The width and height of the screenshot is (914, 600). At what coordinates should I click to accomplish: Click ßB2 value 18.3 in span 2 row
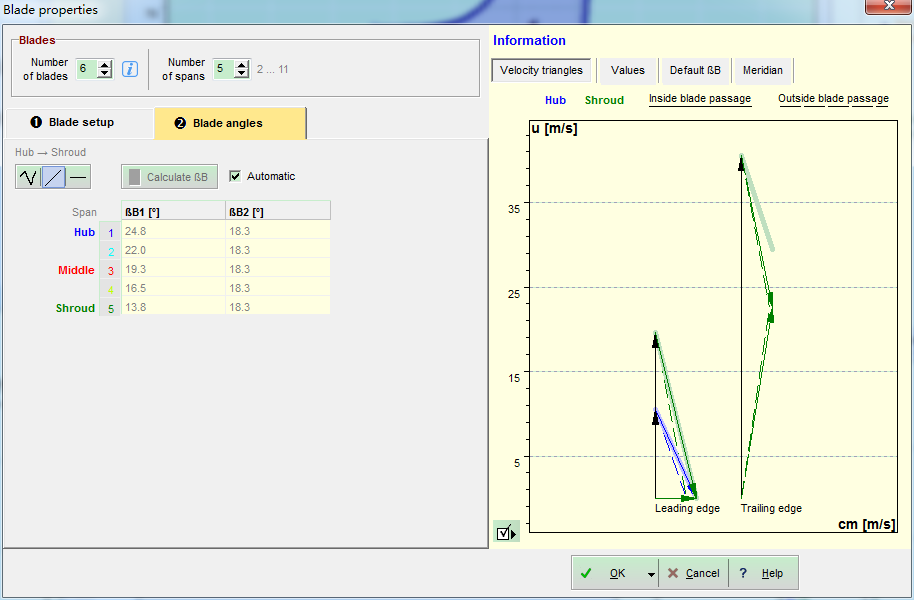(x=277, y=250)
